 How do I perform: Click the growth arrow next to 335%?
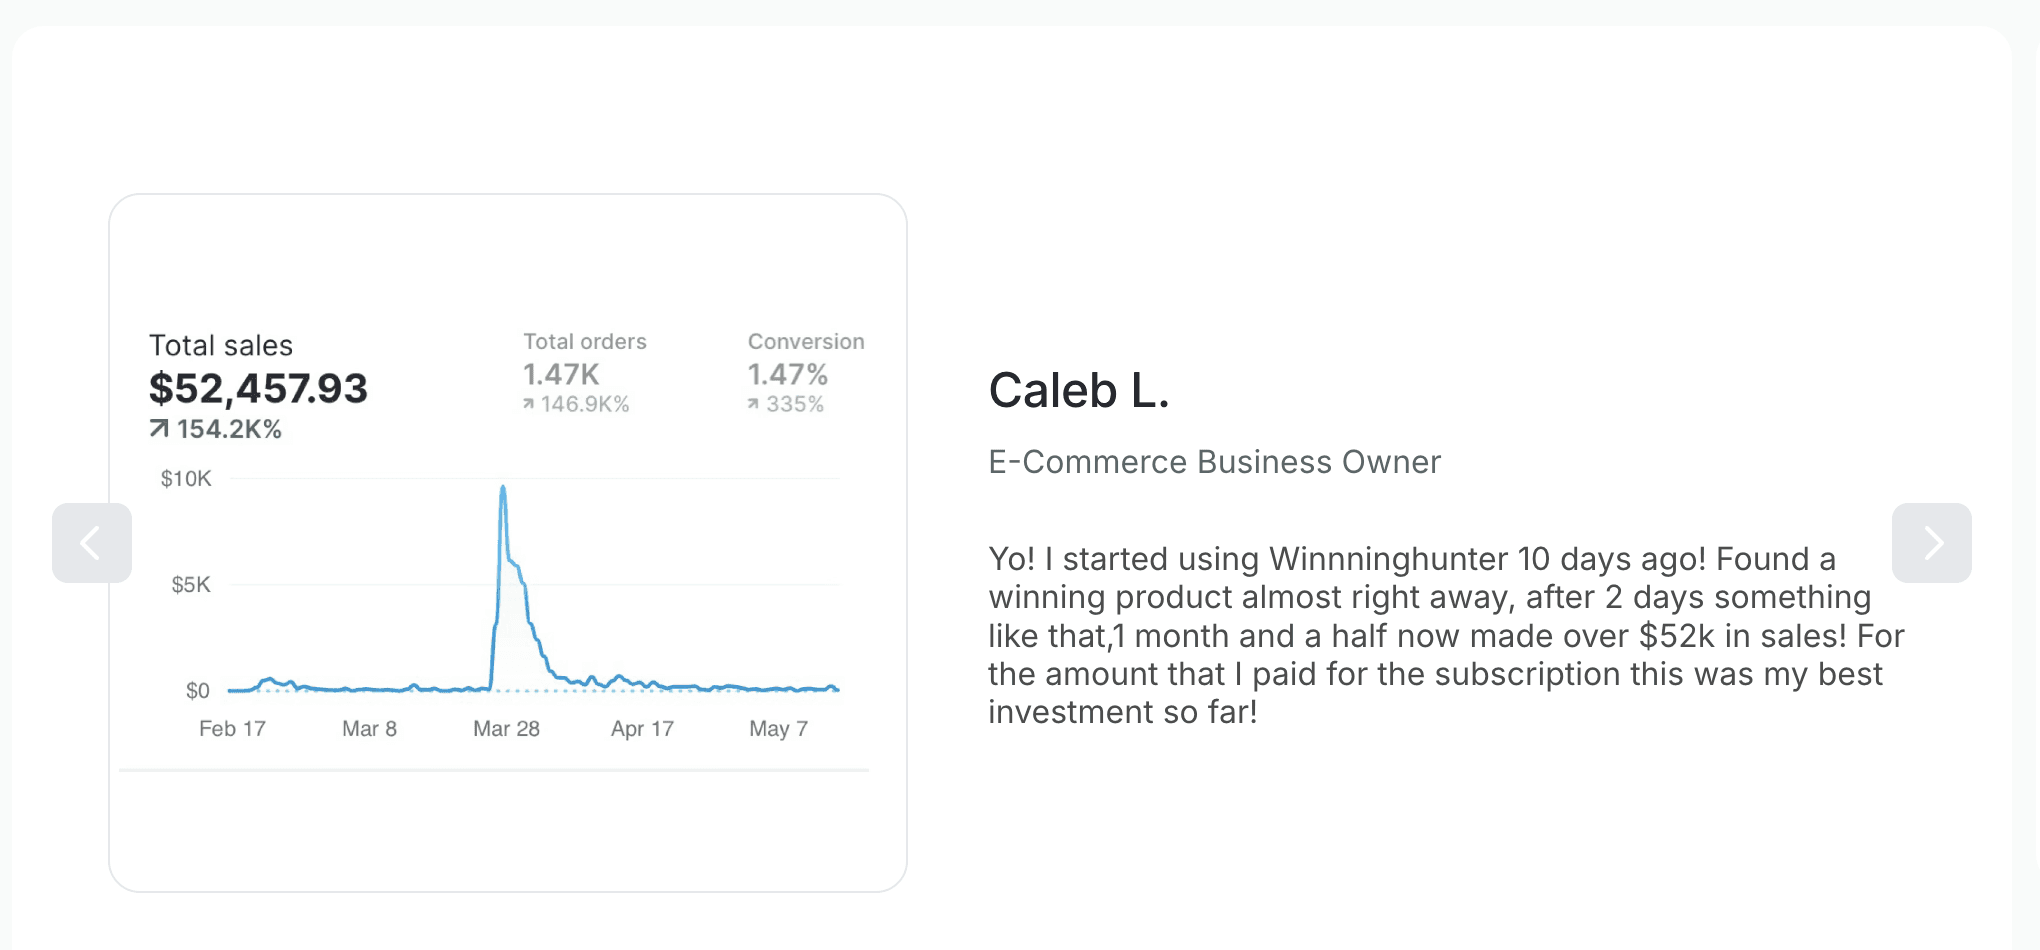click(753, 404)
